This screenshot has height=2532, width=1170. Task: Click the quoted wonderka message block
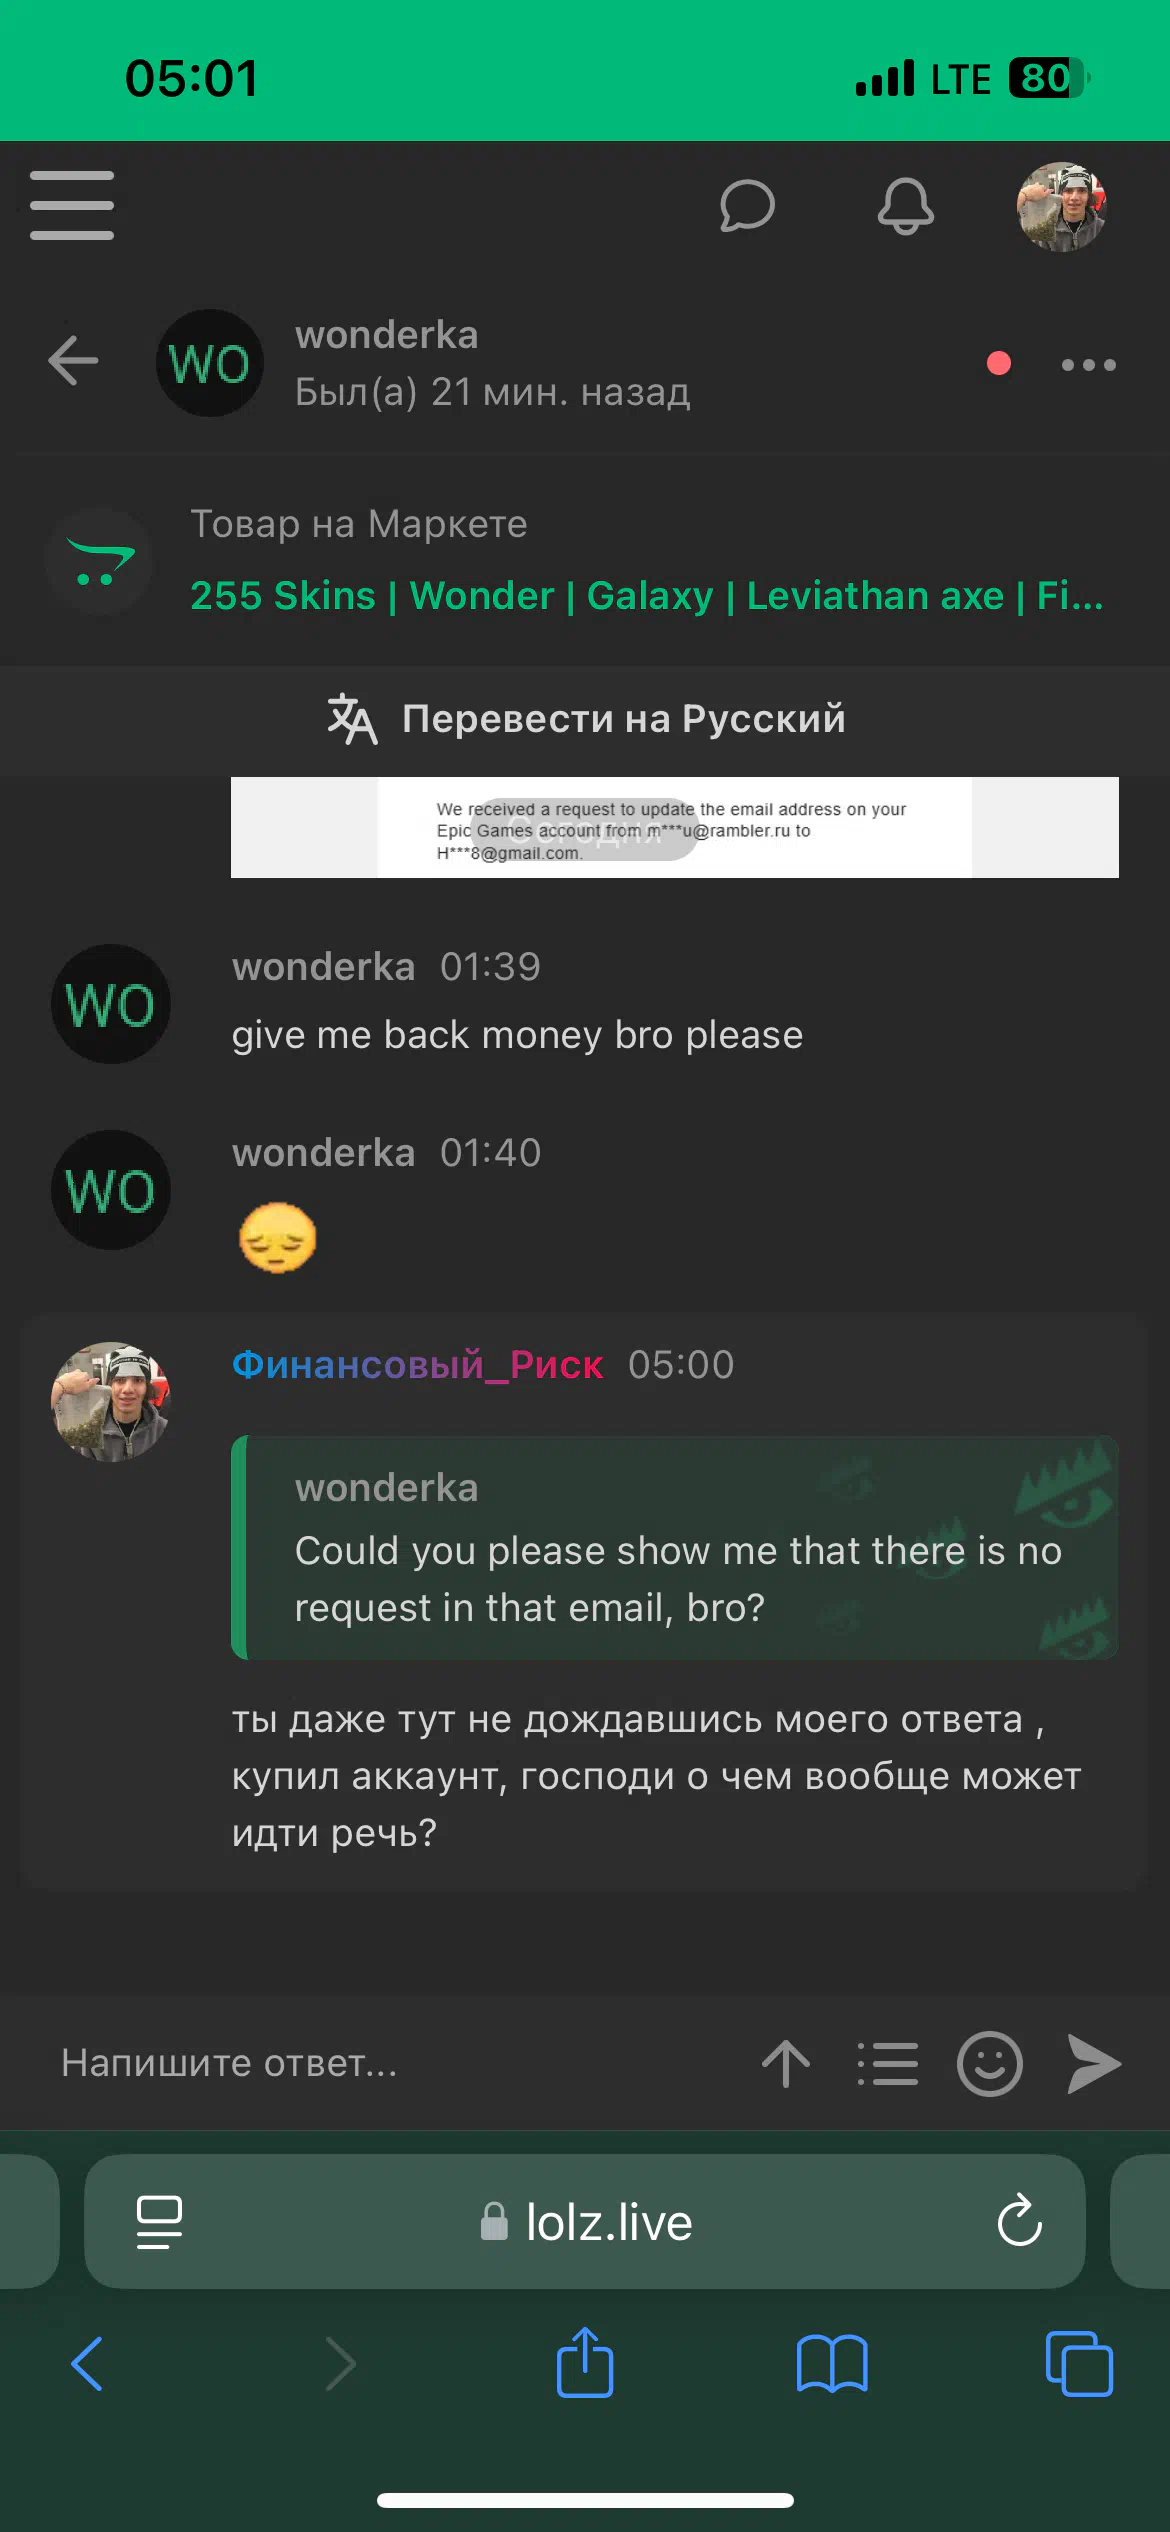tap(674, 1548)
